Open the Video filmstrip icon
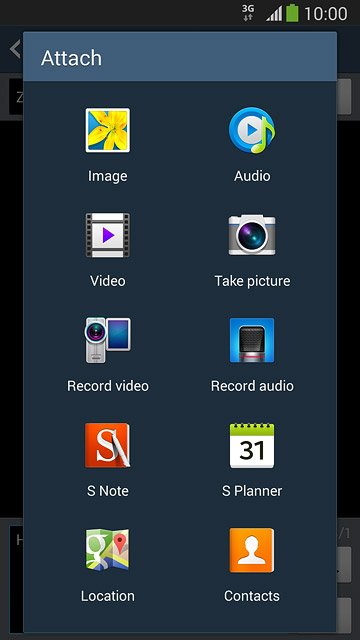Viewport: 360px width, 640px height. tap(108, 235)
